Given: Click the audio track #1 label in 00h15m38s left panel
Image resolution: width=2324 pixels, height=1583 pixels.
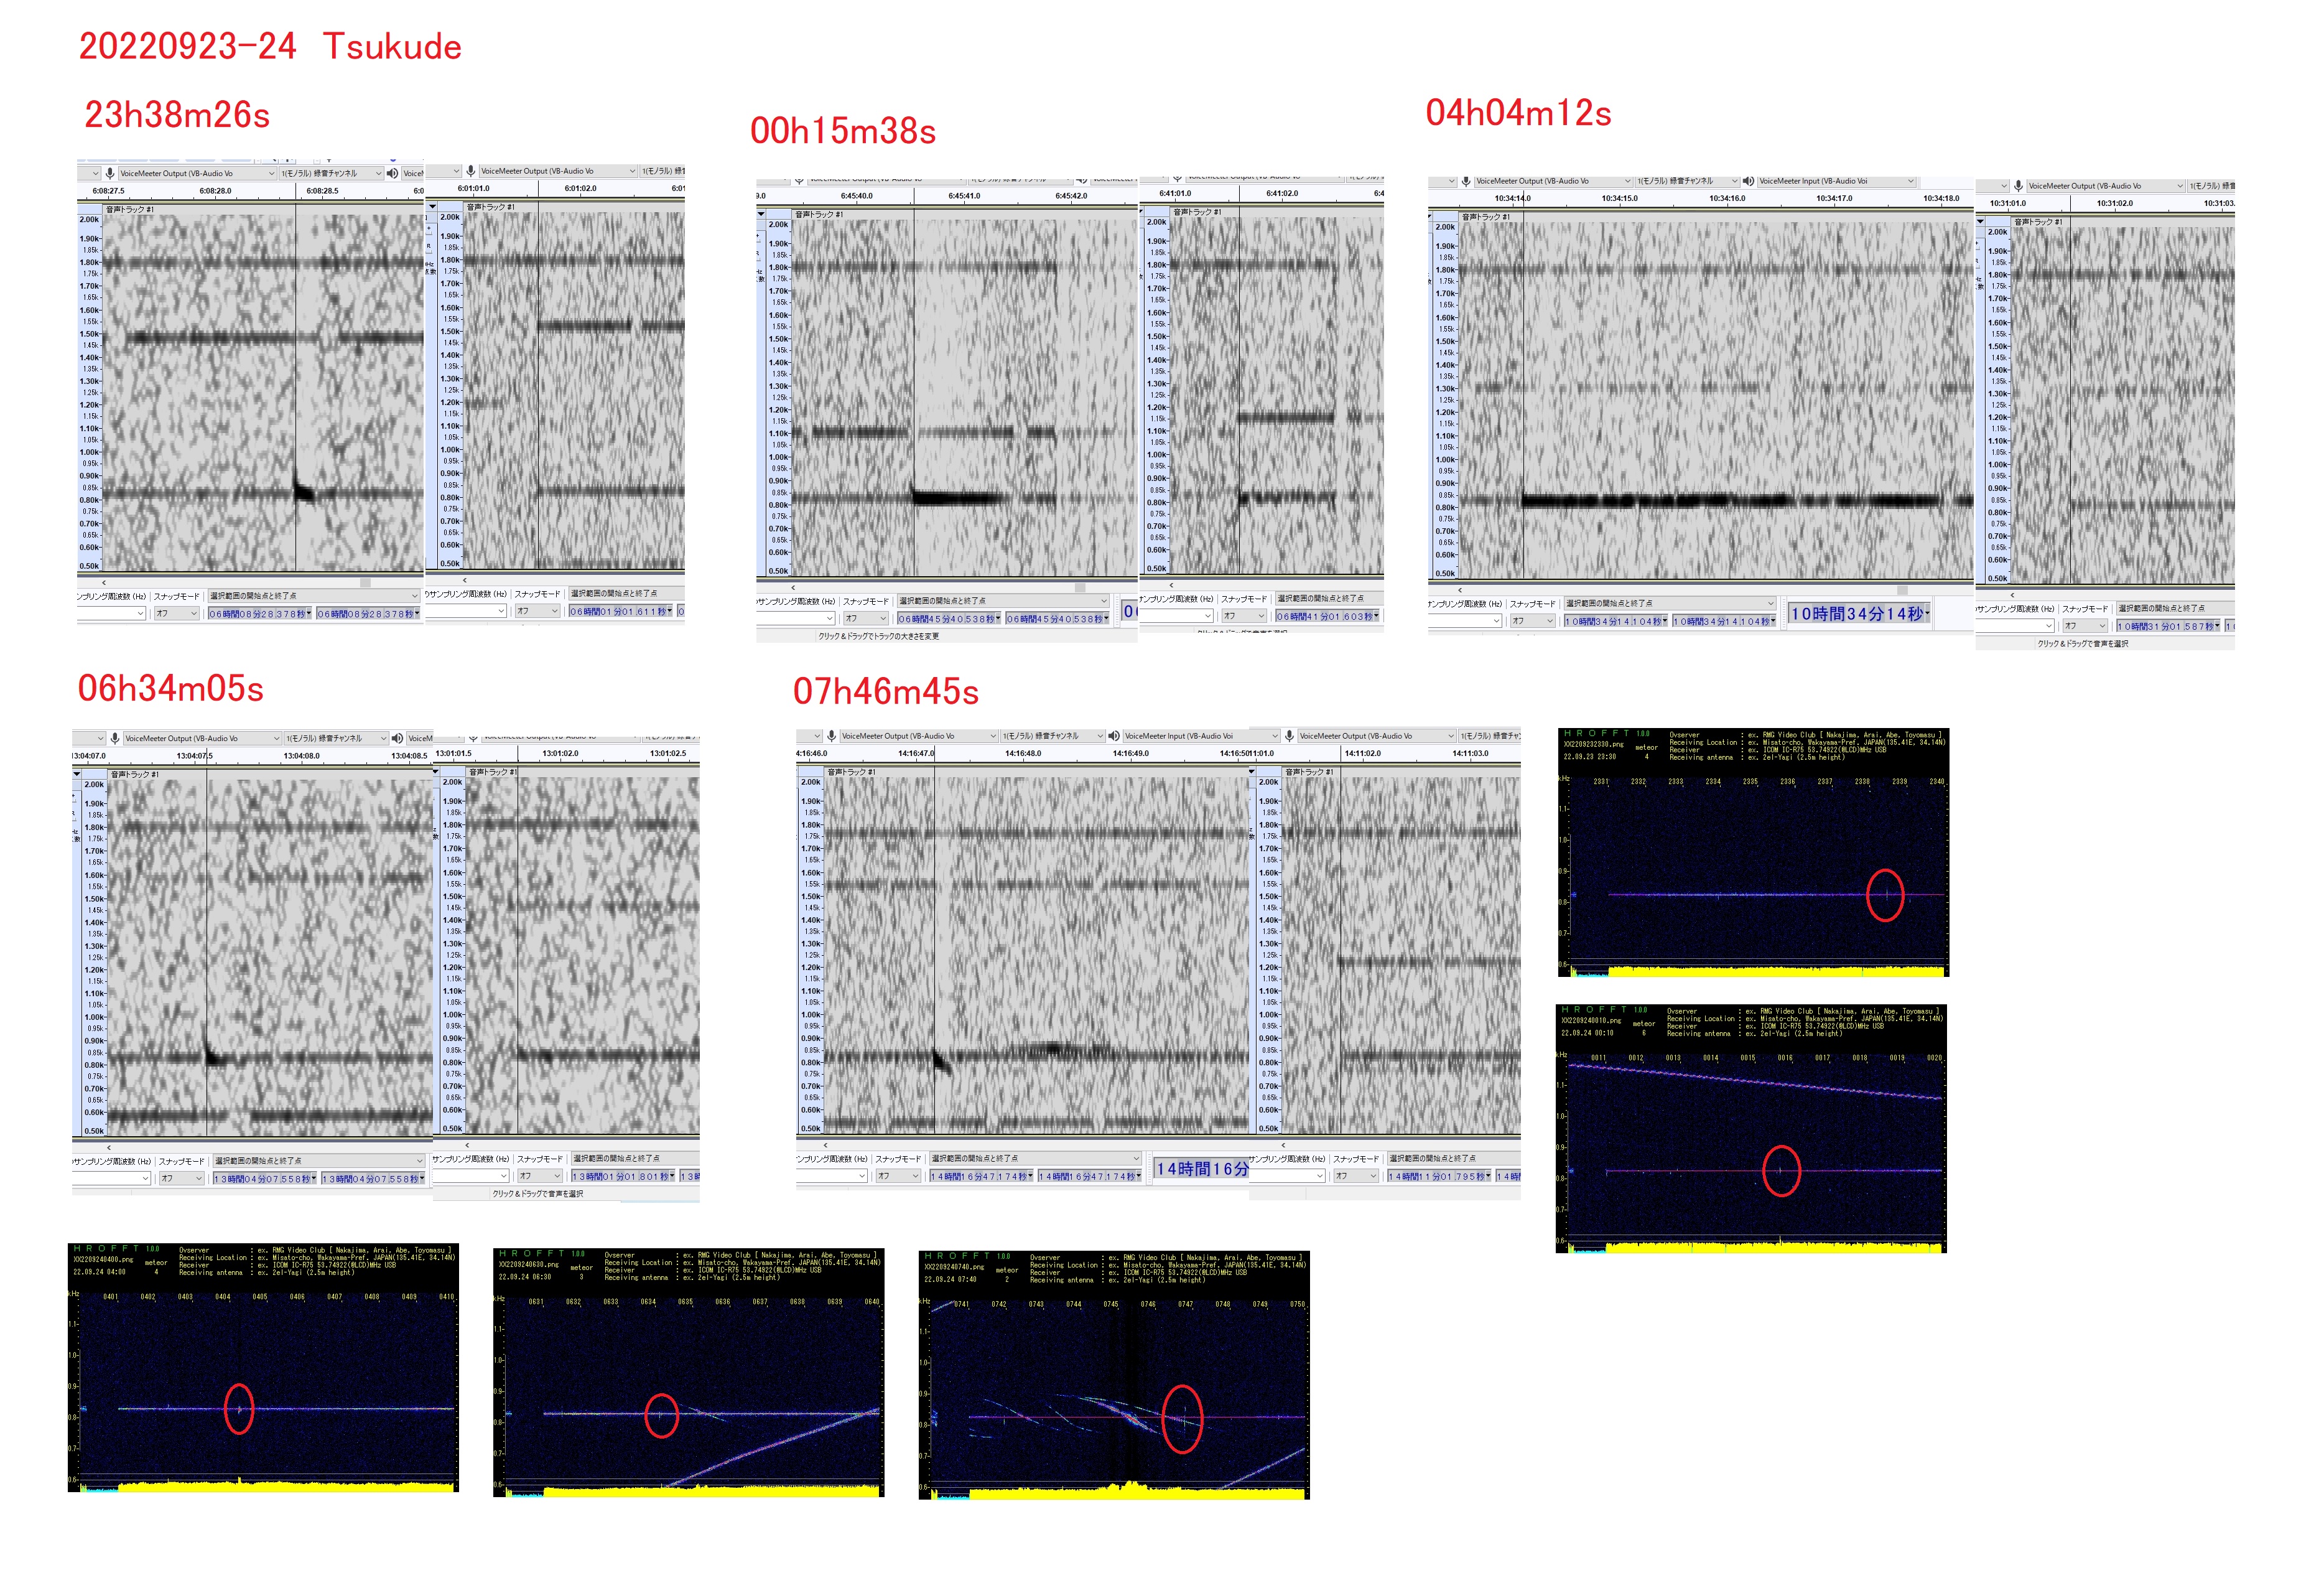Looking at the screenshot, I should point(819,214).
